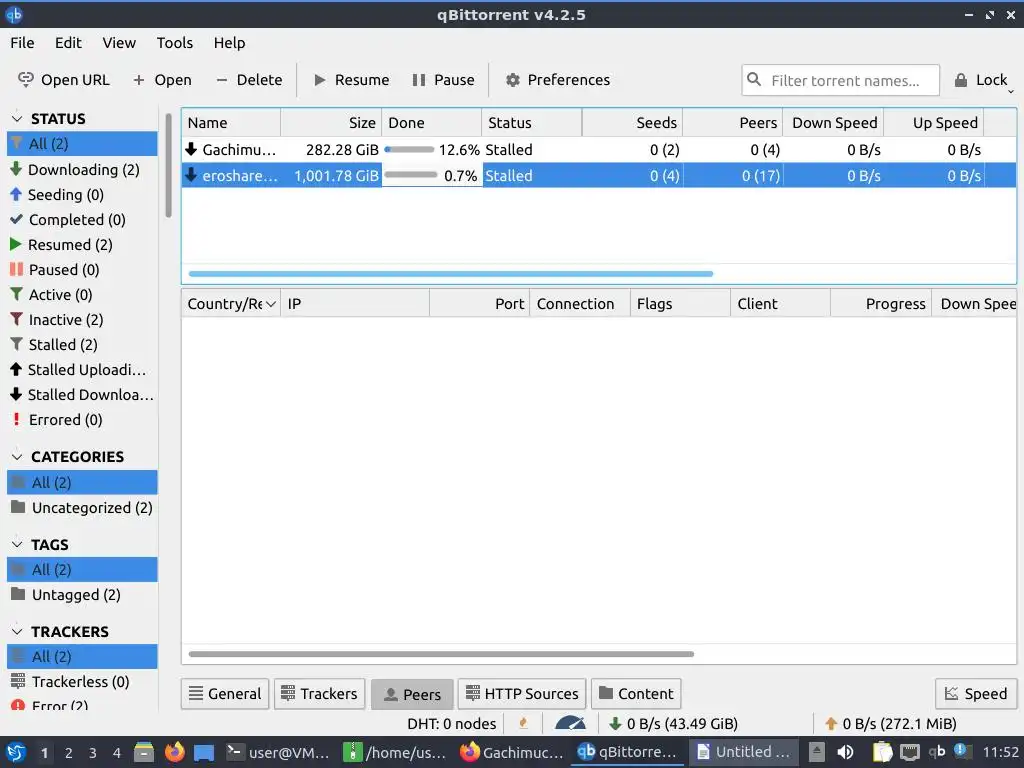Viewport: 1024px width, 768px height.
Task: Click the 12.6% progress bar of Gachimu
Action: pyautogui.click(x=409, y=150)
